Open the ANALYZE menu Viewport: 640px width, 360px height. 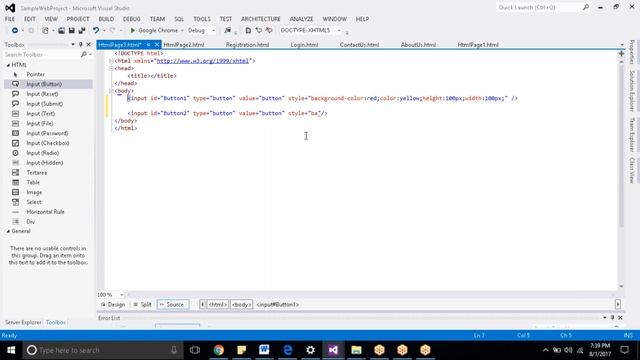(x=301, y=19)
